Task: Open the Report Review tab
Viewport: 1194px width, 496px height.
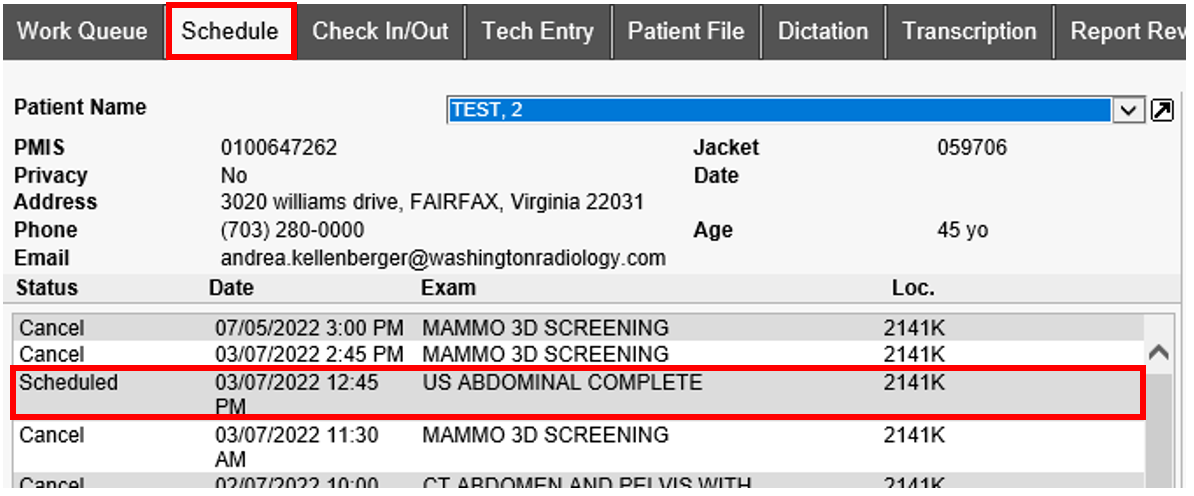Action: point(1130,31)
